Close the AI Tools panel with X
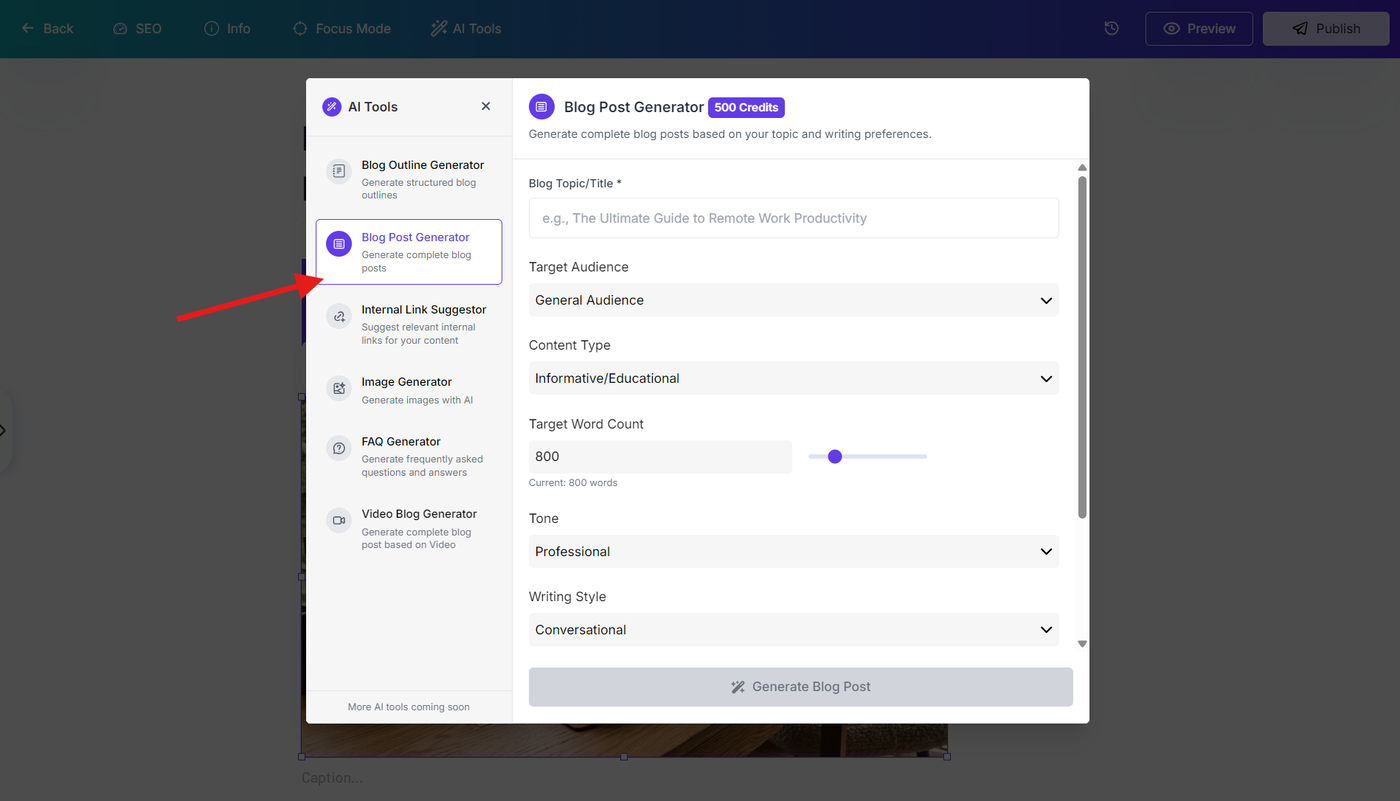The width and height of the screenshot is (1400, 801). click(486, 106)
